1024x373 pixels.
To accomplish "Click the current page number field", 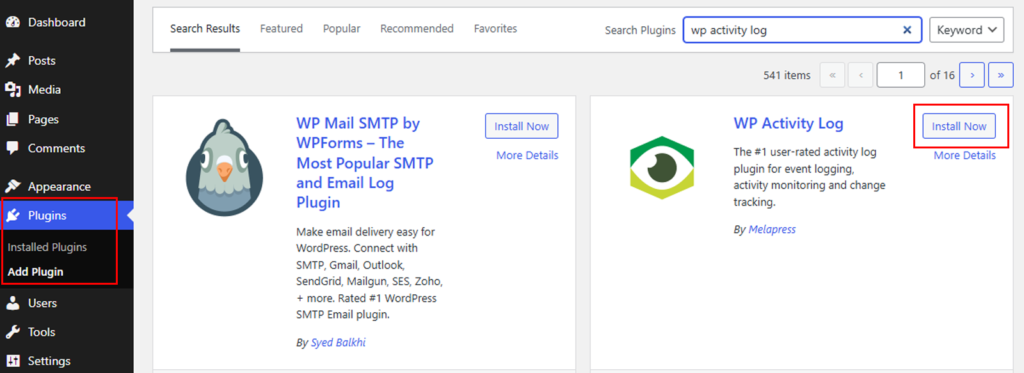I will click(x=901, y=75).
